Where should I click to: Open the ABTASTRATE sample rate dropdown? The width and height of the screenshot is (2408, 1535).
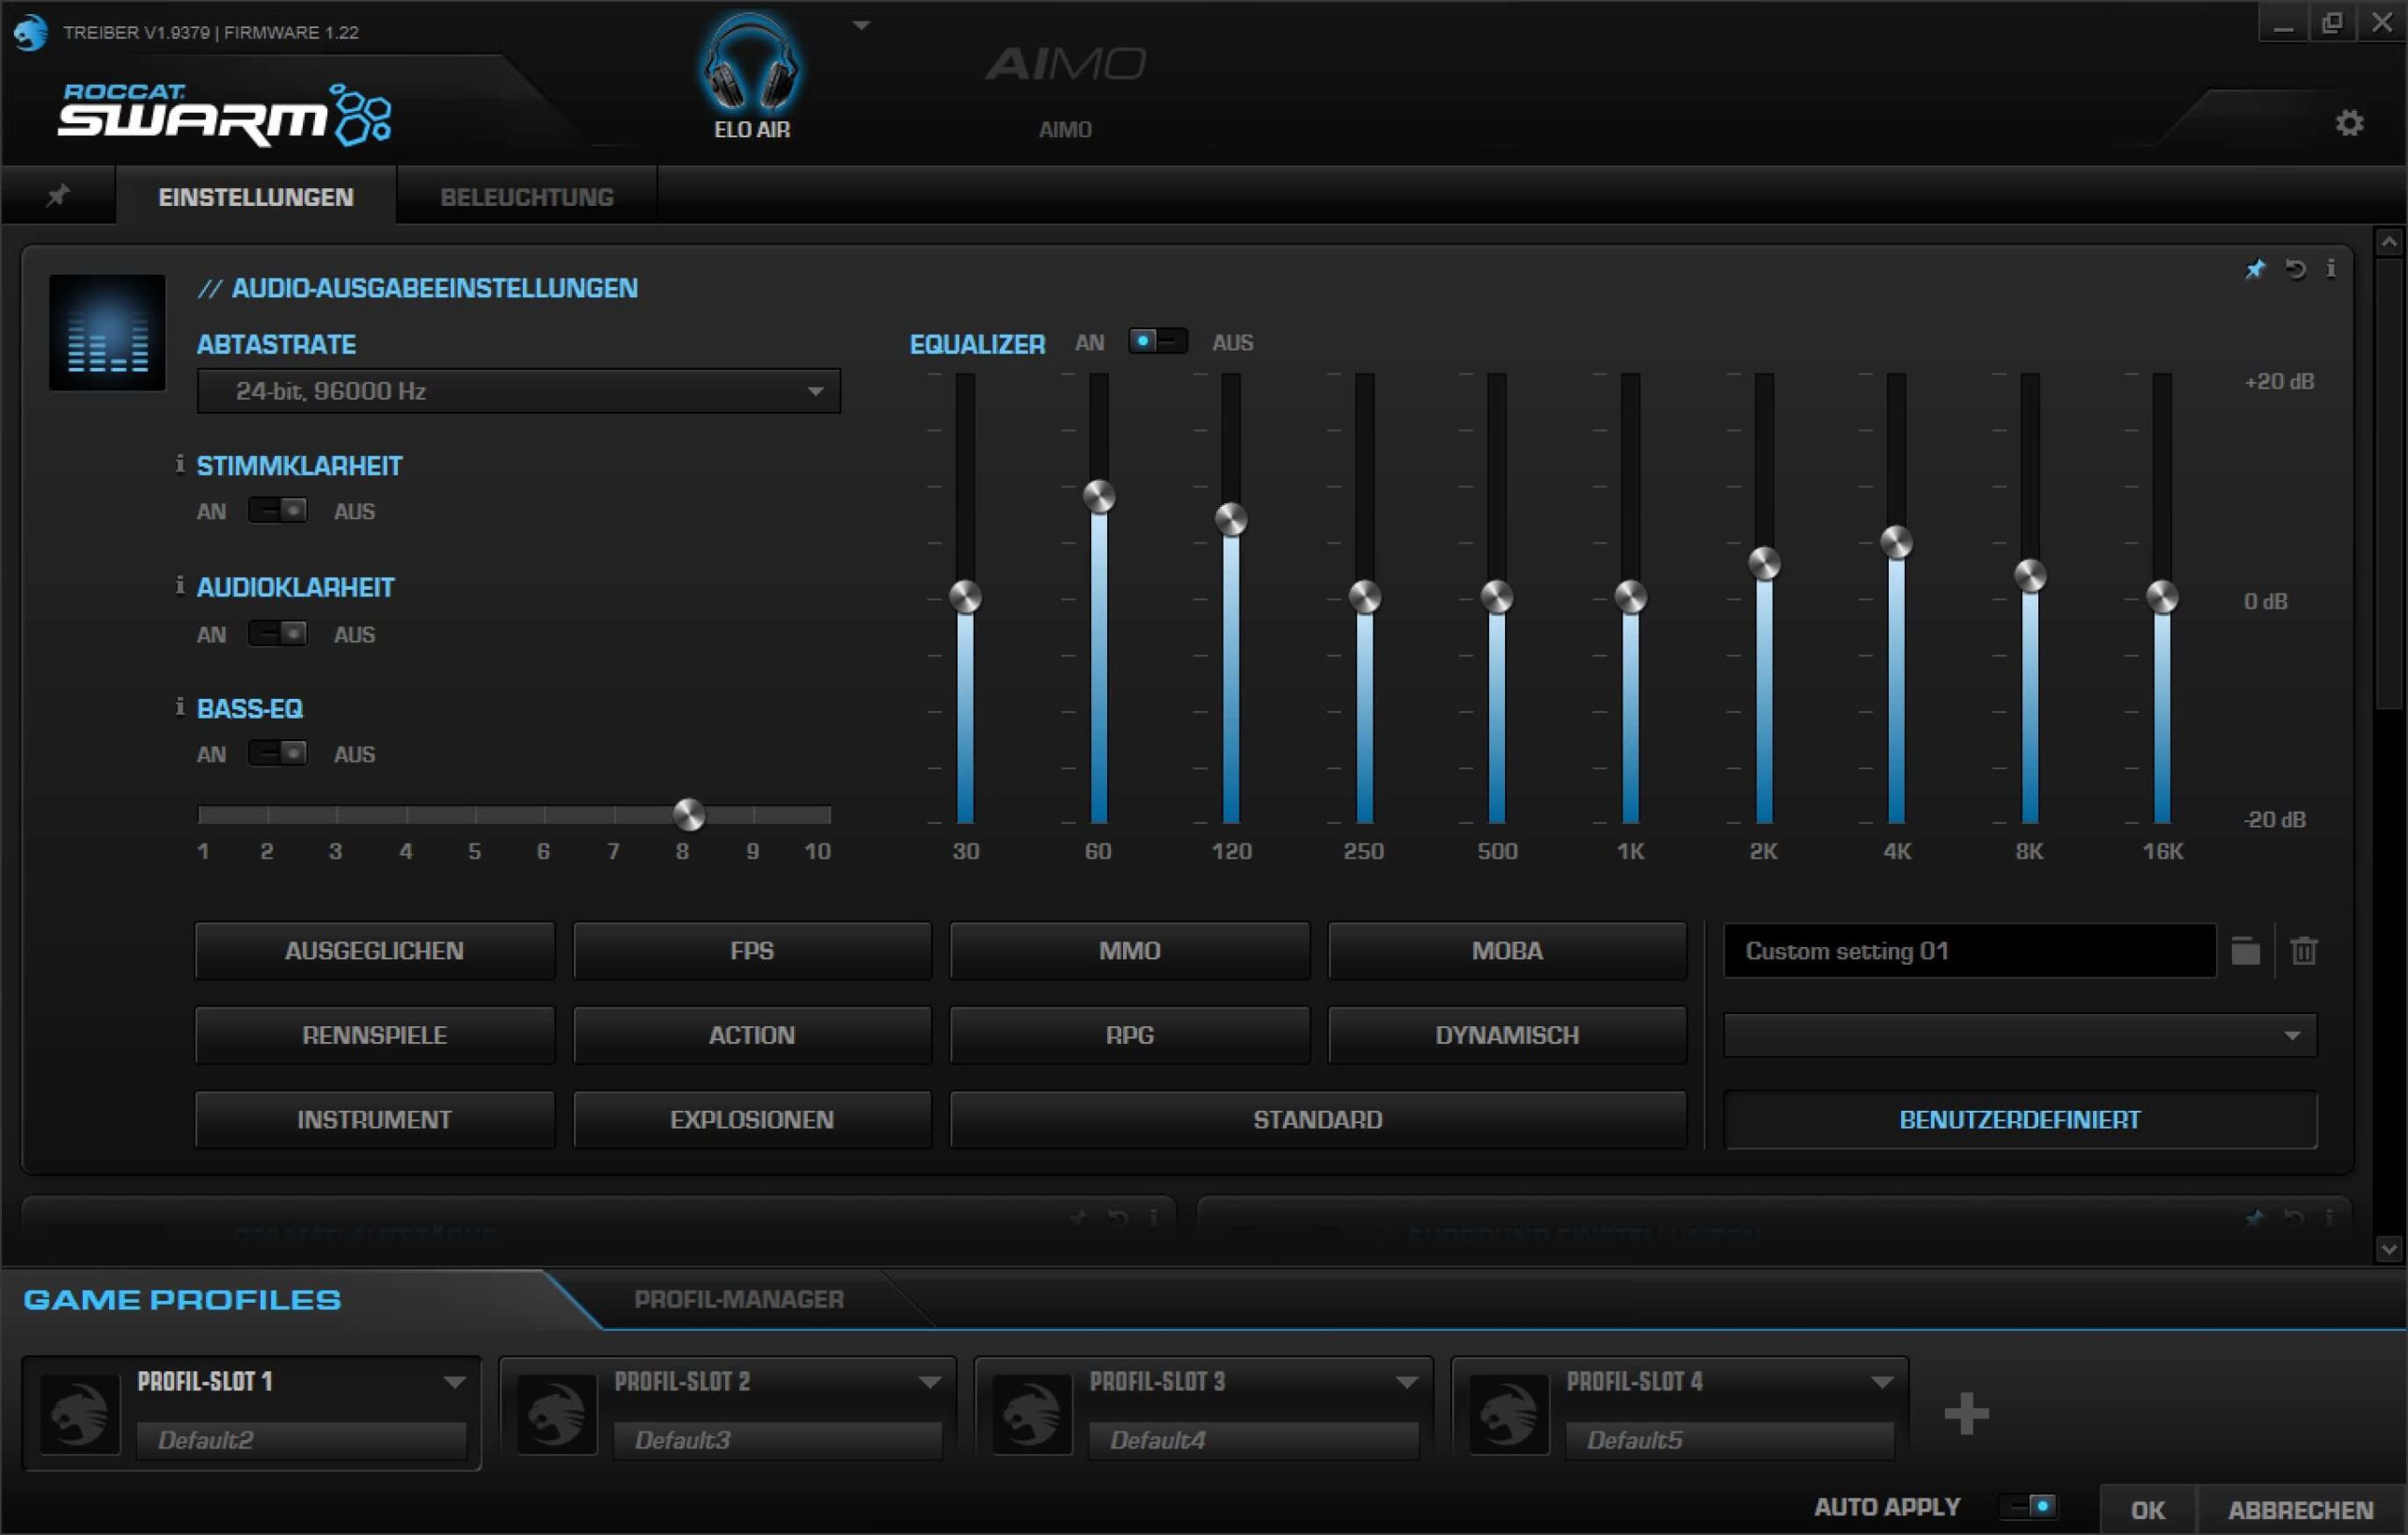(518, 391)
